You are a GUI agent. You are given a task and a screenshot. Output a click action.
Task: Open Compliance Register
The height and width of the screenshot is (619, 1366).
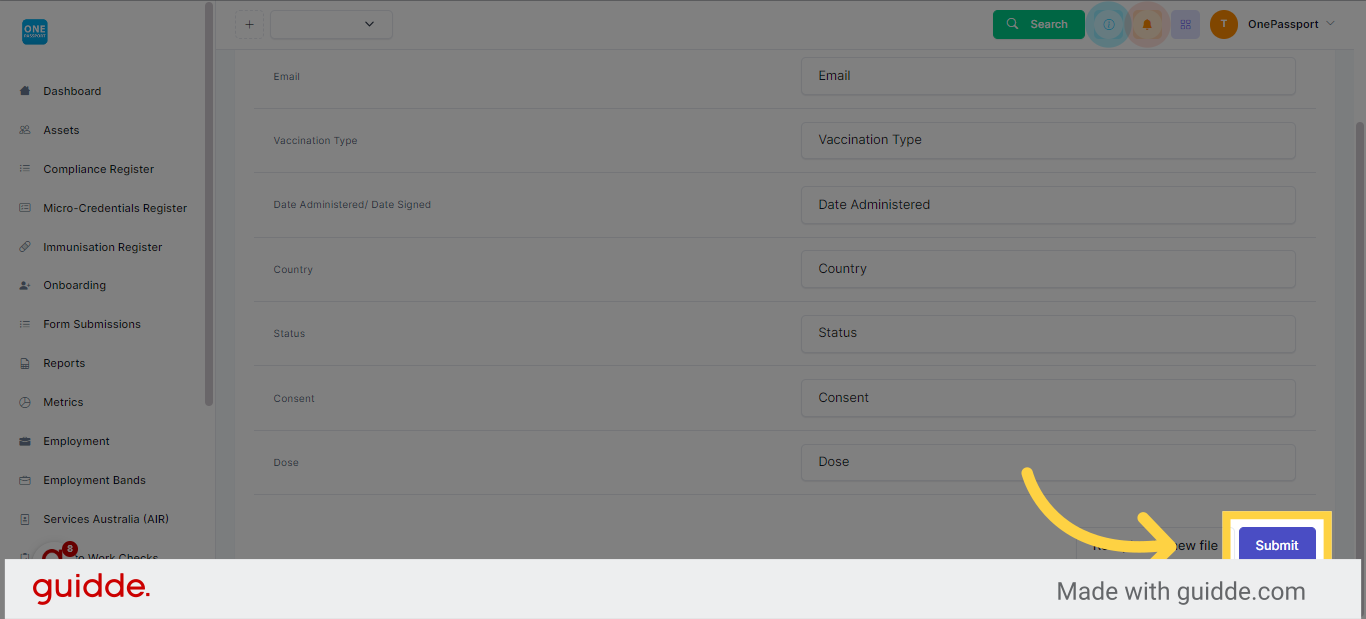pyautogui.click(x=99, y=169)
